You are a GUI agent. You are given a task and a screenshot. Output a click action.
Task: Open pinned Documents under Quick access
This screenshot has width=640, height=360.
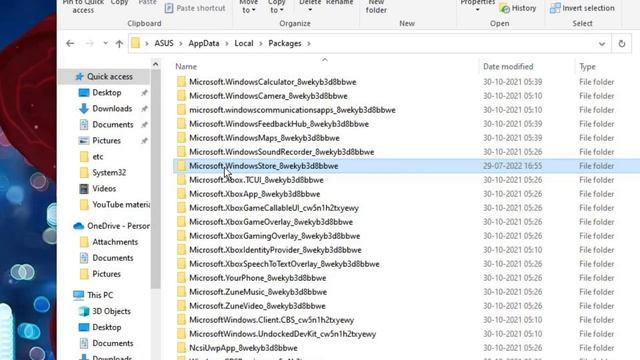(x=107, y=124)
